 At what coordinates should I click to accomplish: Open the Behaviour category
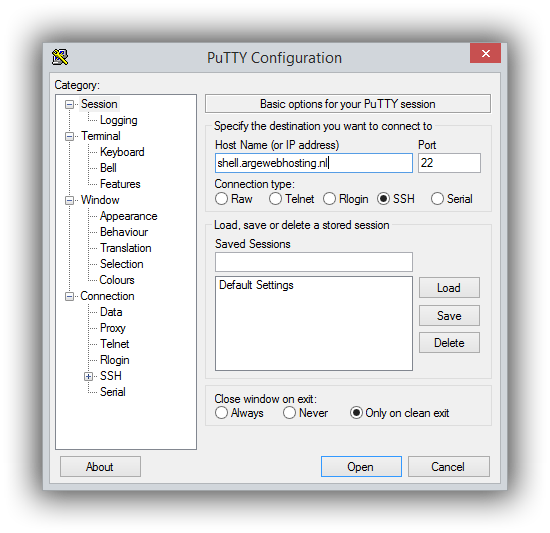point(124,232)
